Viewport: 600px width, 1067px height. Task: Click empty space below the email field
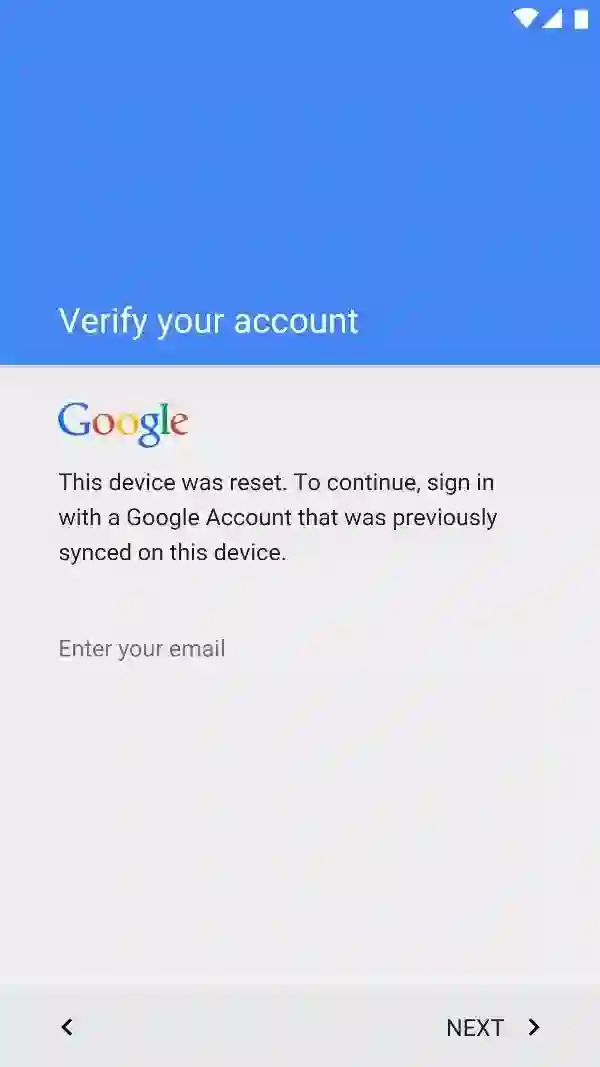(299, 817)
